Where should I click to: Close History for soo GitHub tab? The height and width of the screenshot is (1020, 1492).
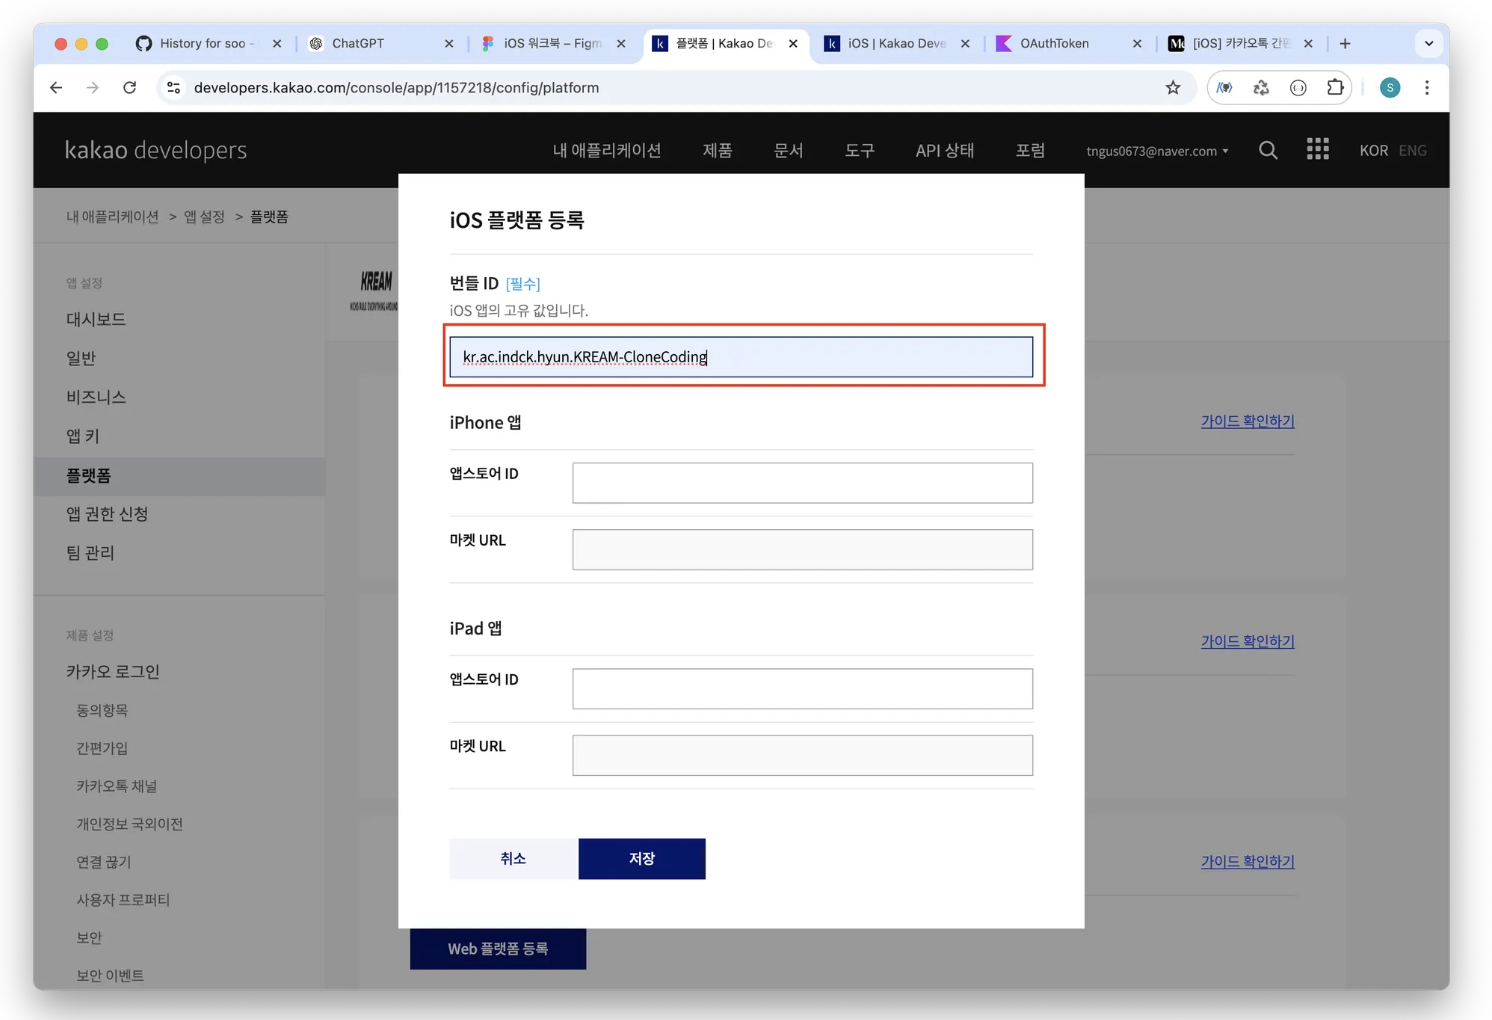[x=277, y=43]
